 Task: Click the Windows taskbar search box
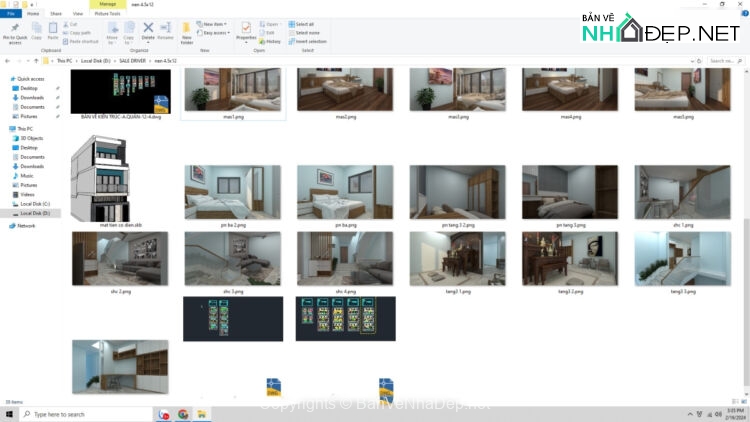(85, 413)
